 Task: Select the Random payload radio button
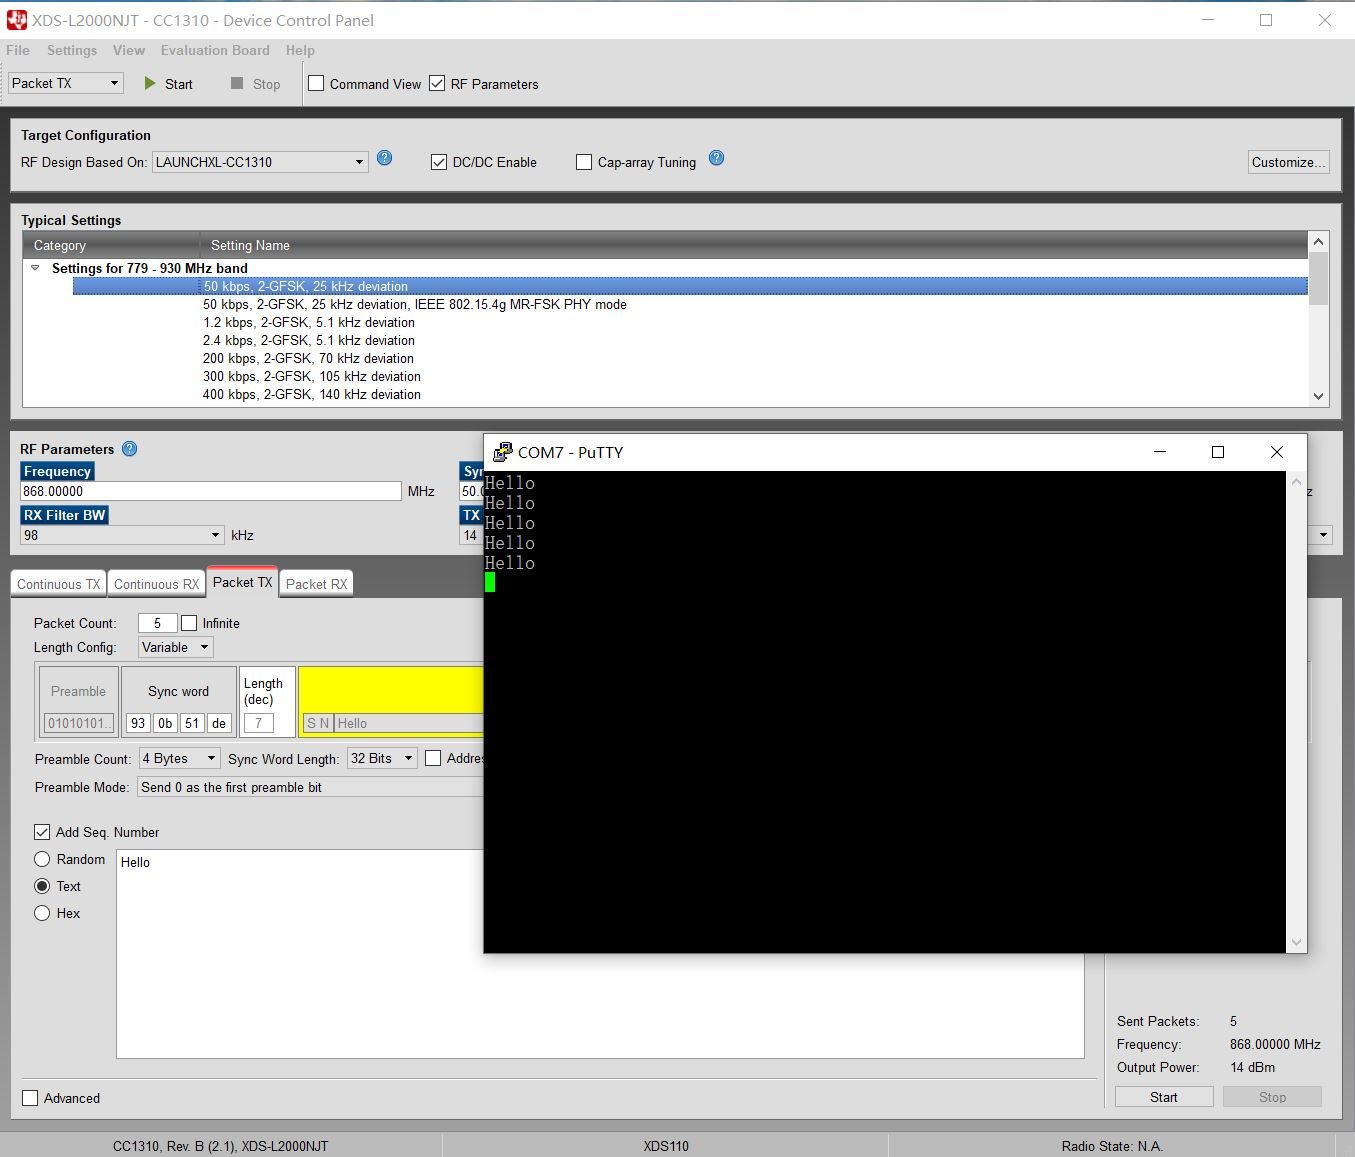pyautogui.click(x=42, y=859)
